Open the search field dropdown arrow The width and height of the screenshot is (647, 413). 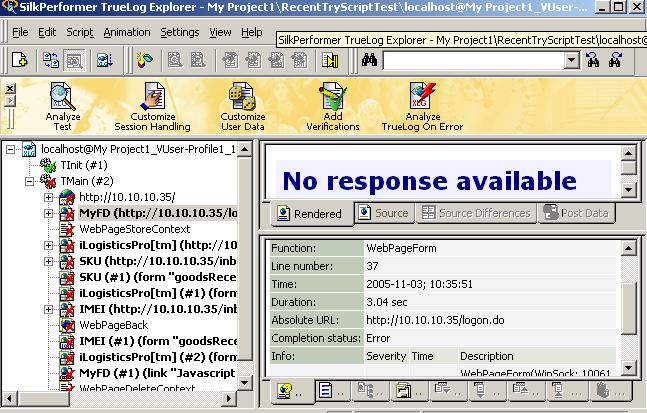tap(571, 61)
